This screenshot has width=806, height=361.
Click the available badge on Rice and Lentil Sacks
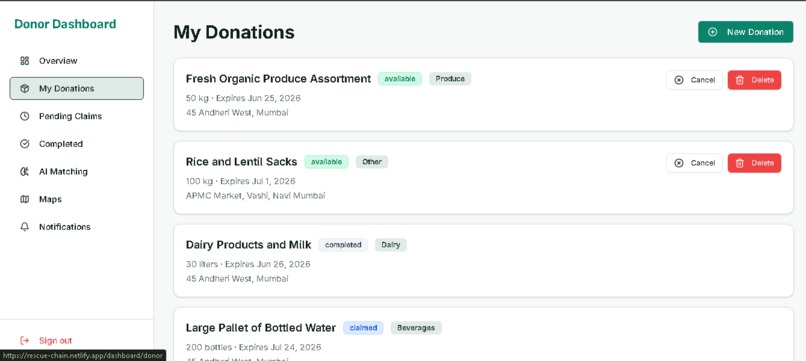click(x=326, y=162)
